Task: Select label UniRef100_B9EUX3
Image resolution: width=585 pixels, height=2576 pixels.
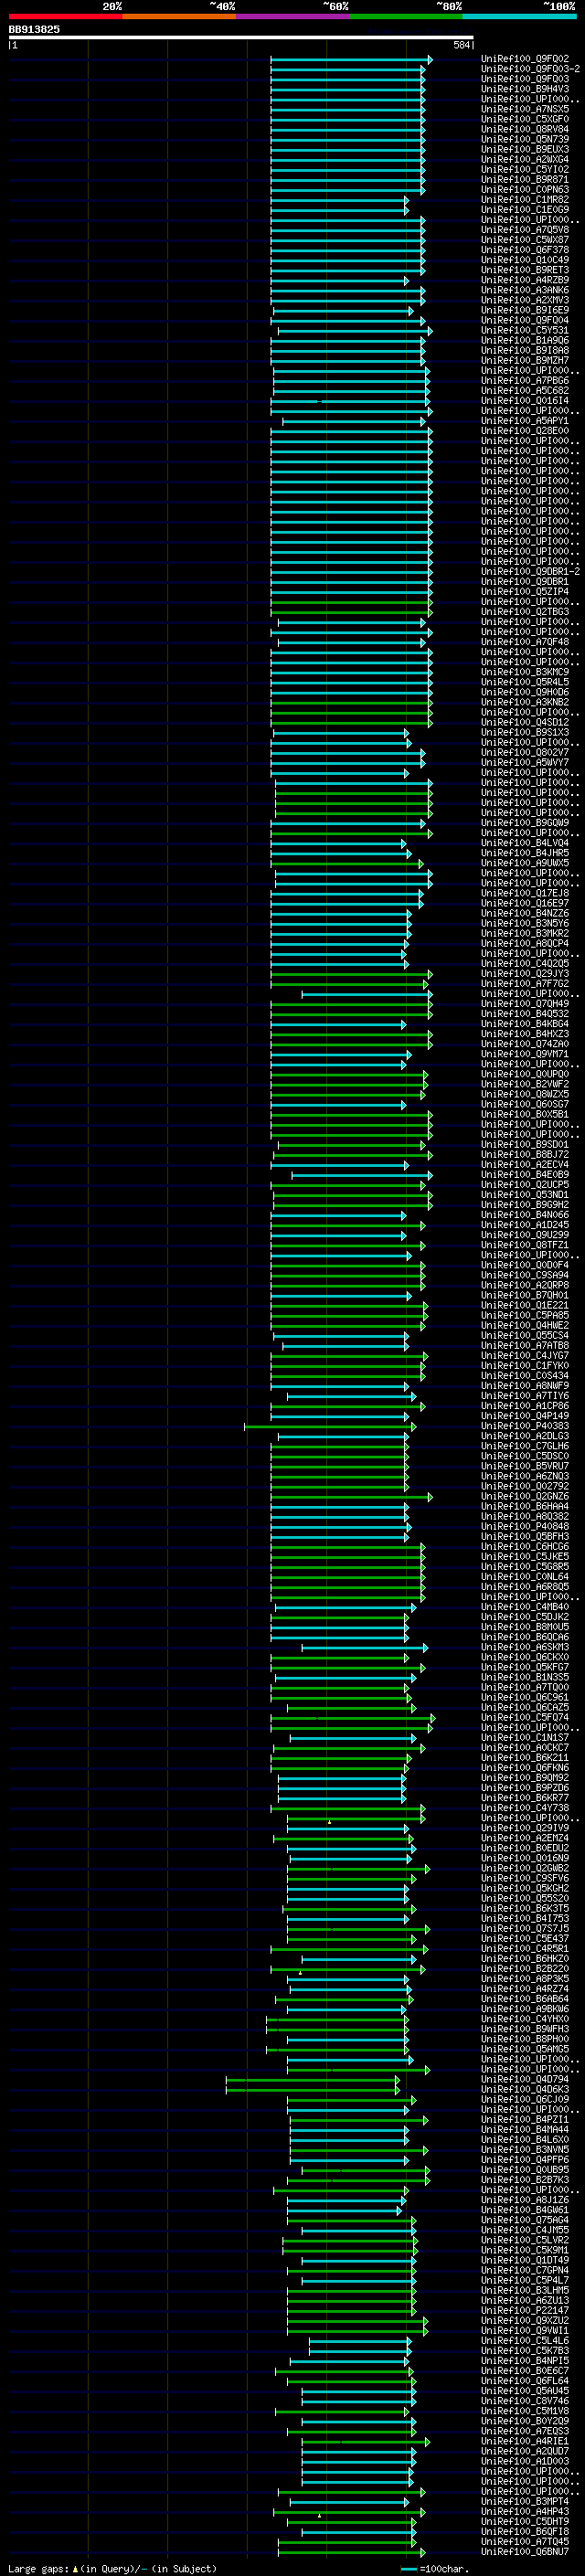Action: pos(525,149)
